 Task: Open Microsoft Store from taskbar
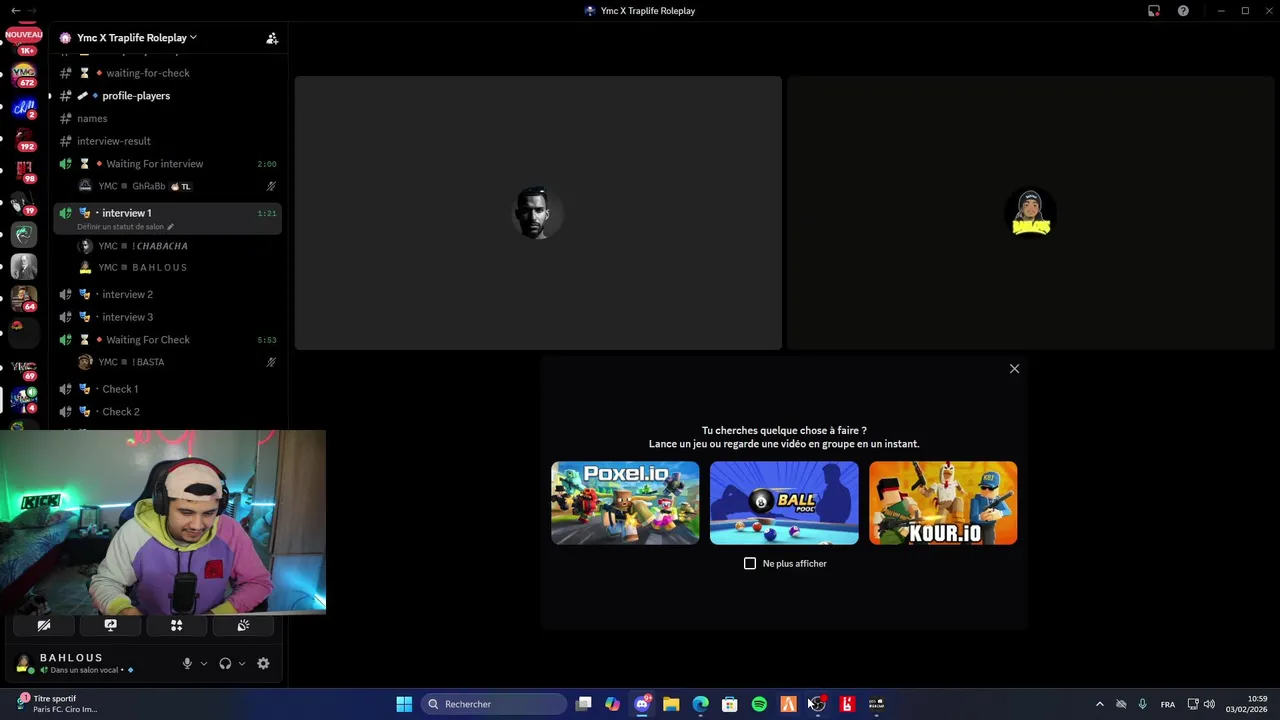(x=730, y=704)
